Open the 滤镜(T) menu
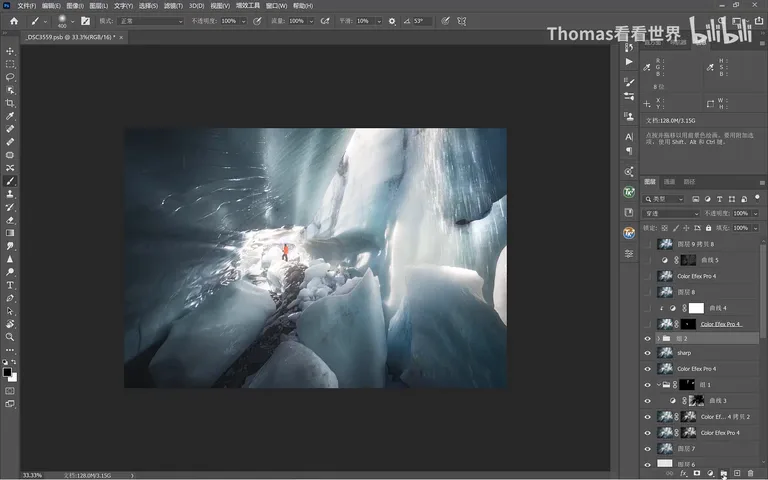The image size is (768, 480). [173, 6]
